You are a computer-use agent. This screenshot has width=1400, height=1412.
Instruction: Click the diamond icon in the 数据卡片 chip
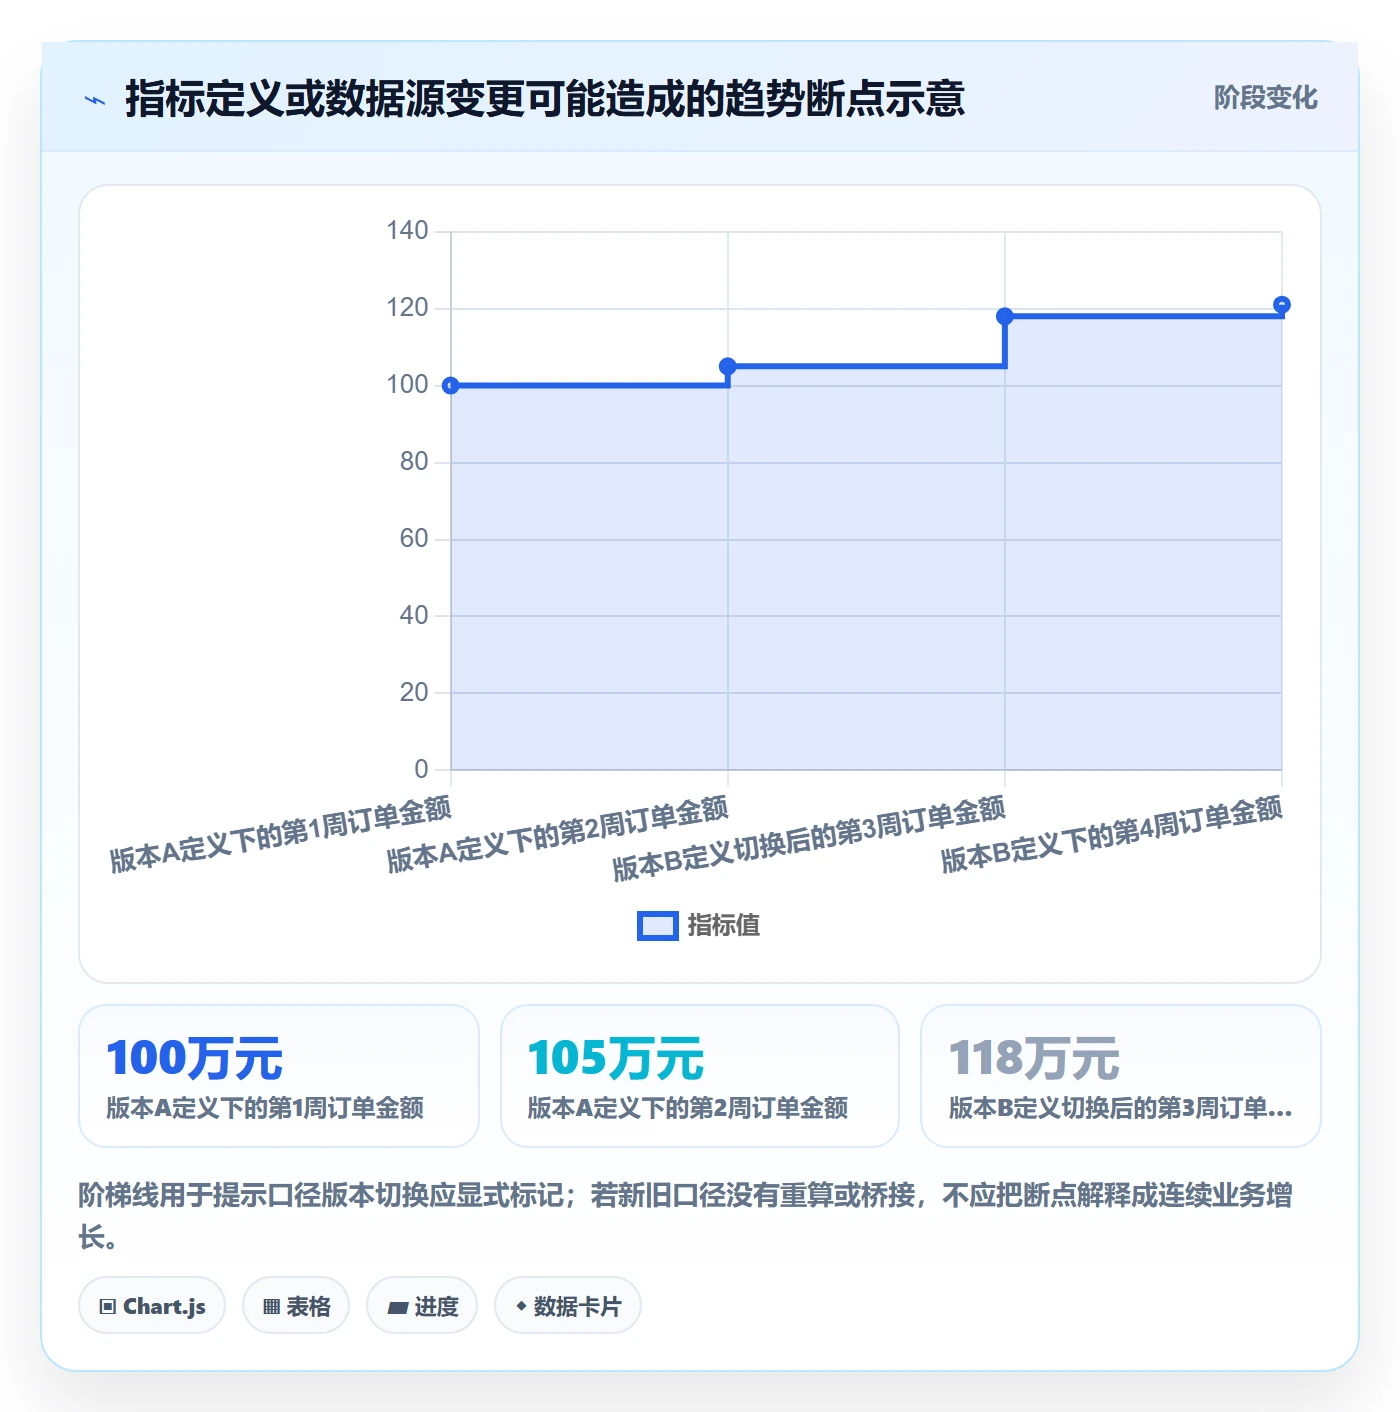click(x=521, y=1306)
